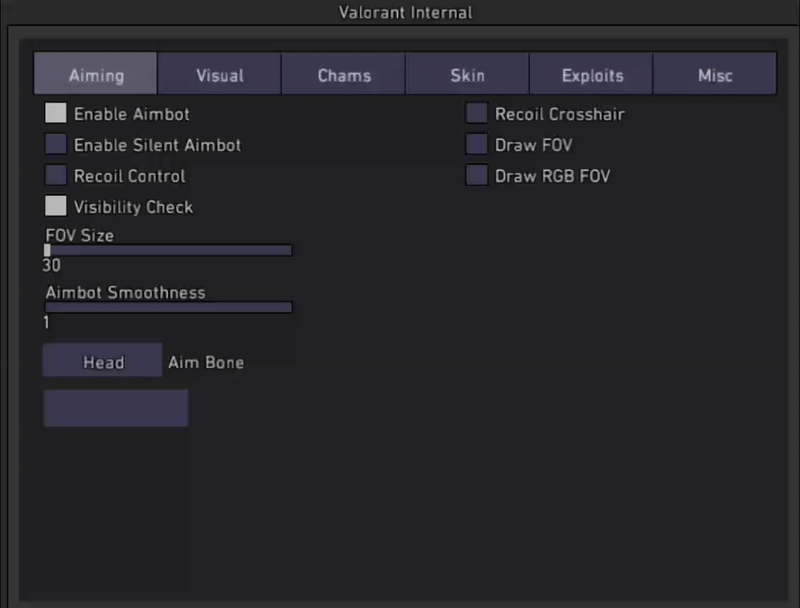Click the FOV Size value 30

pos(52,266)
